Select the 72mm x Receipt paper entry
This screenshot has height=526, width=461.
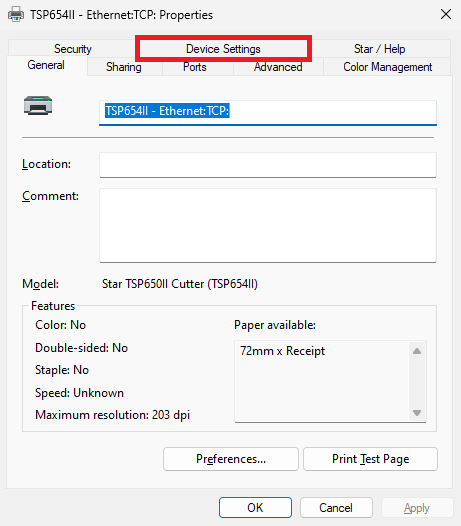tap(283, 351)
